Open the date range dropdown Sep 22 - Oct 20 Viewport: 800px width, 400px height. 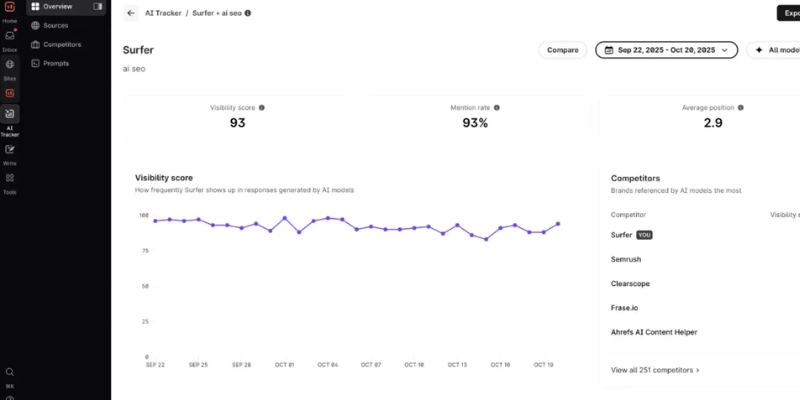coord(666,50)
